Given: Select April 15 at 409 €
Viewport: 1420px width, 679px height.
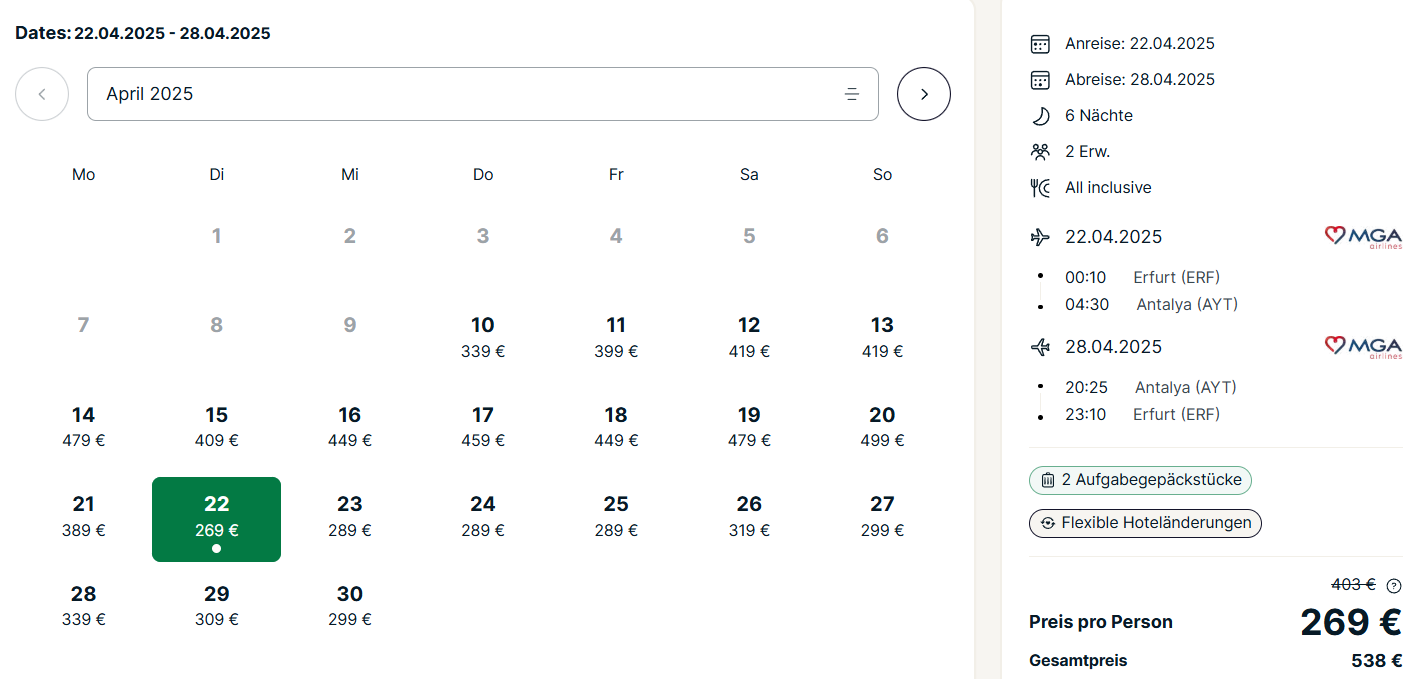Looking at the screenshot, I should pos(217,427).
